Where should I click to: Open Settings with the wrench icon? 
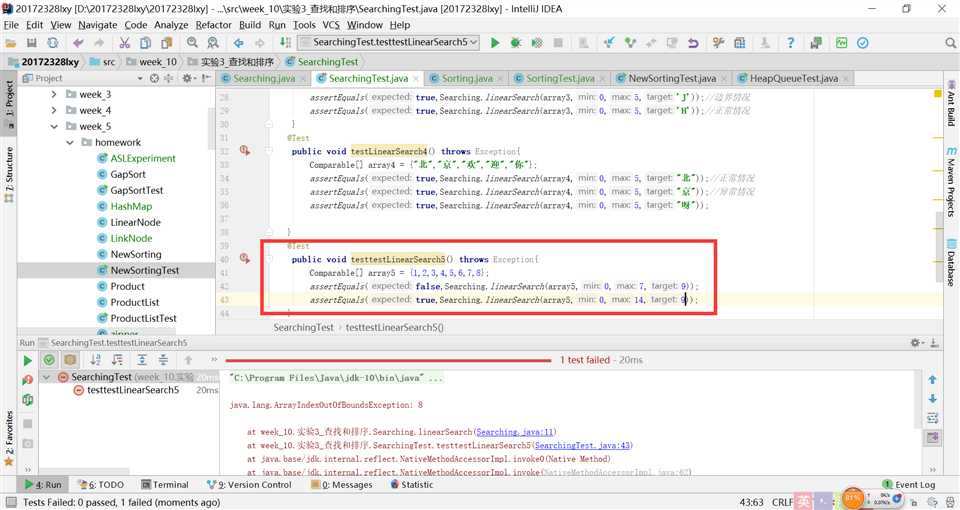tap(718, 43)
